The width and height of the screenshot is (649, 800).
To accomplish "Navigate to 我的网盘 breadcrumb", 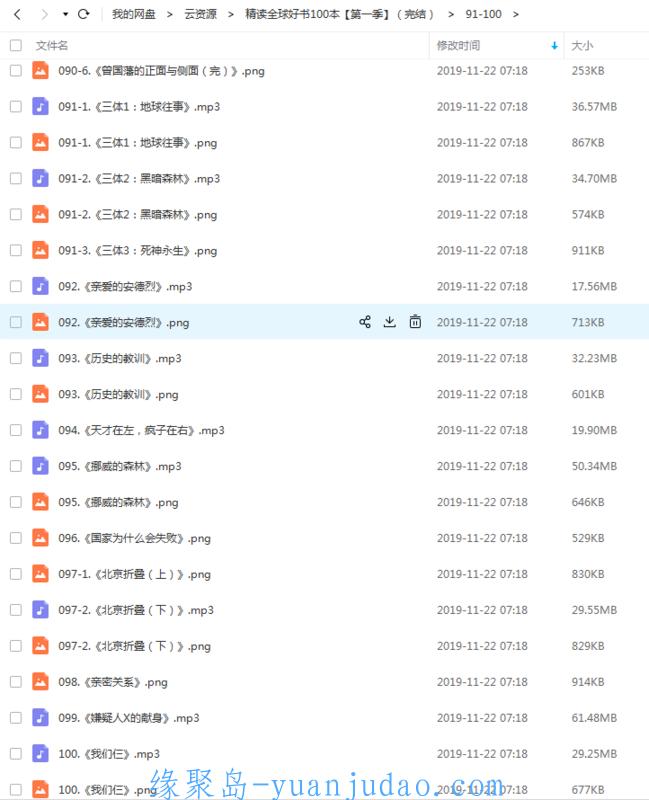I will point(134,14).
